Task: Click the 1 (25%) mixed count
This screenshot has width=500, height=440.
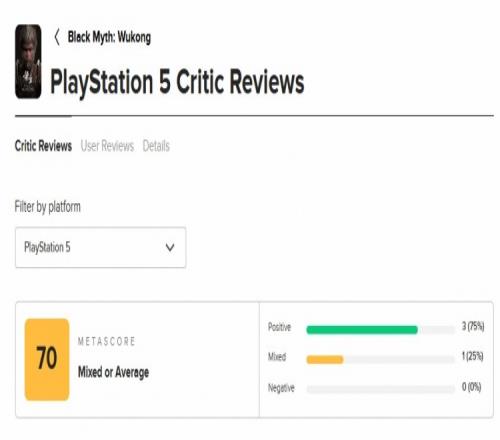Action: [473, 356]
